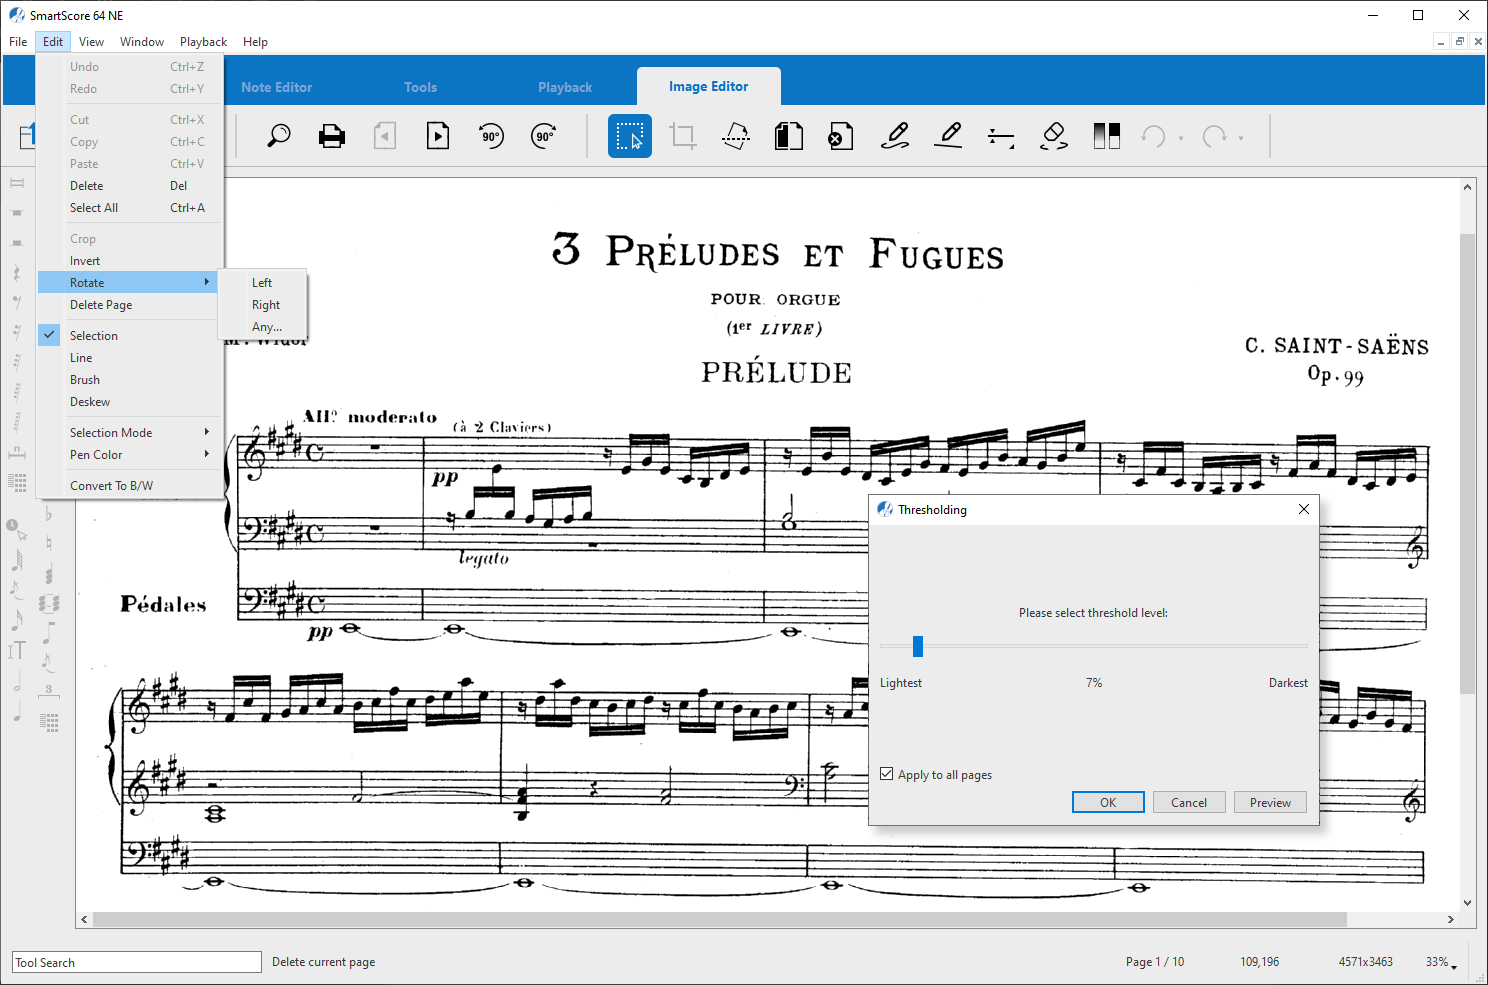
Task: Click the flat accidental palette icon
Action: tap(48, 514)
